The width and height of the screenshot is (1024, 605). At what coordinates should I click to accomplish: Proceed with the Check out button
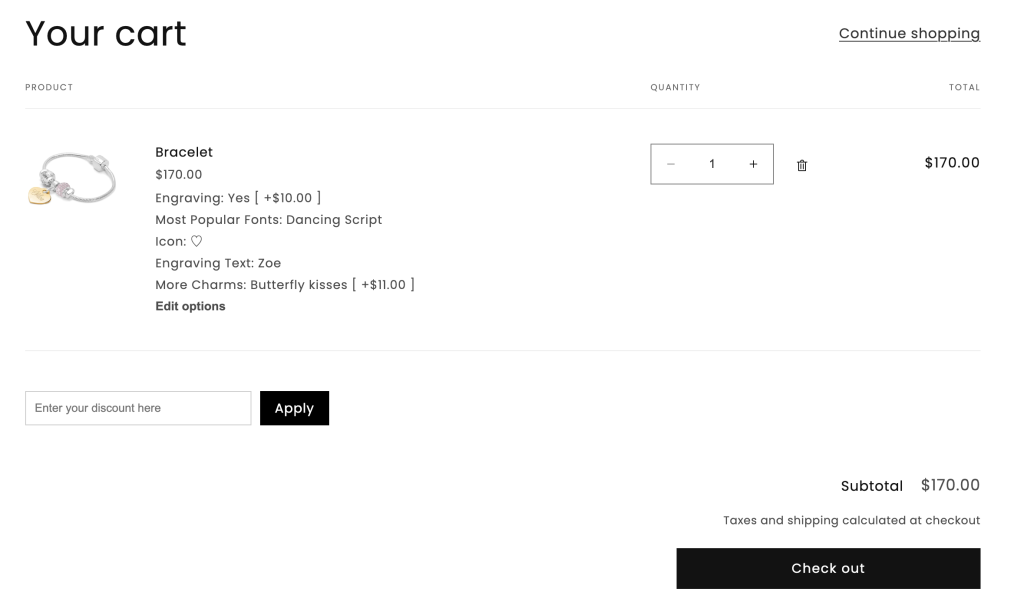click(x=828, y=568)
